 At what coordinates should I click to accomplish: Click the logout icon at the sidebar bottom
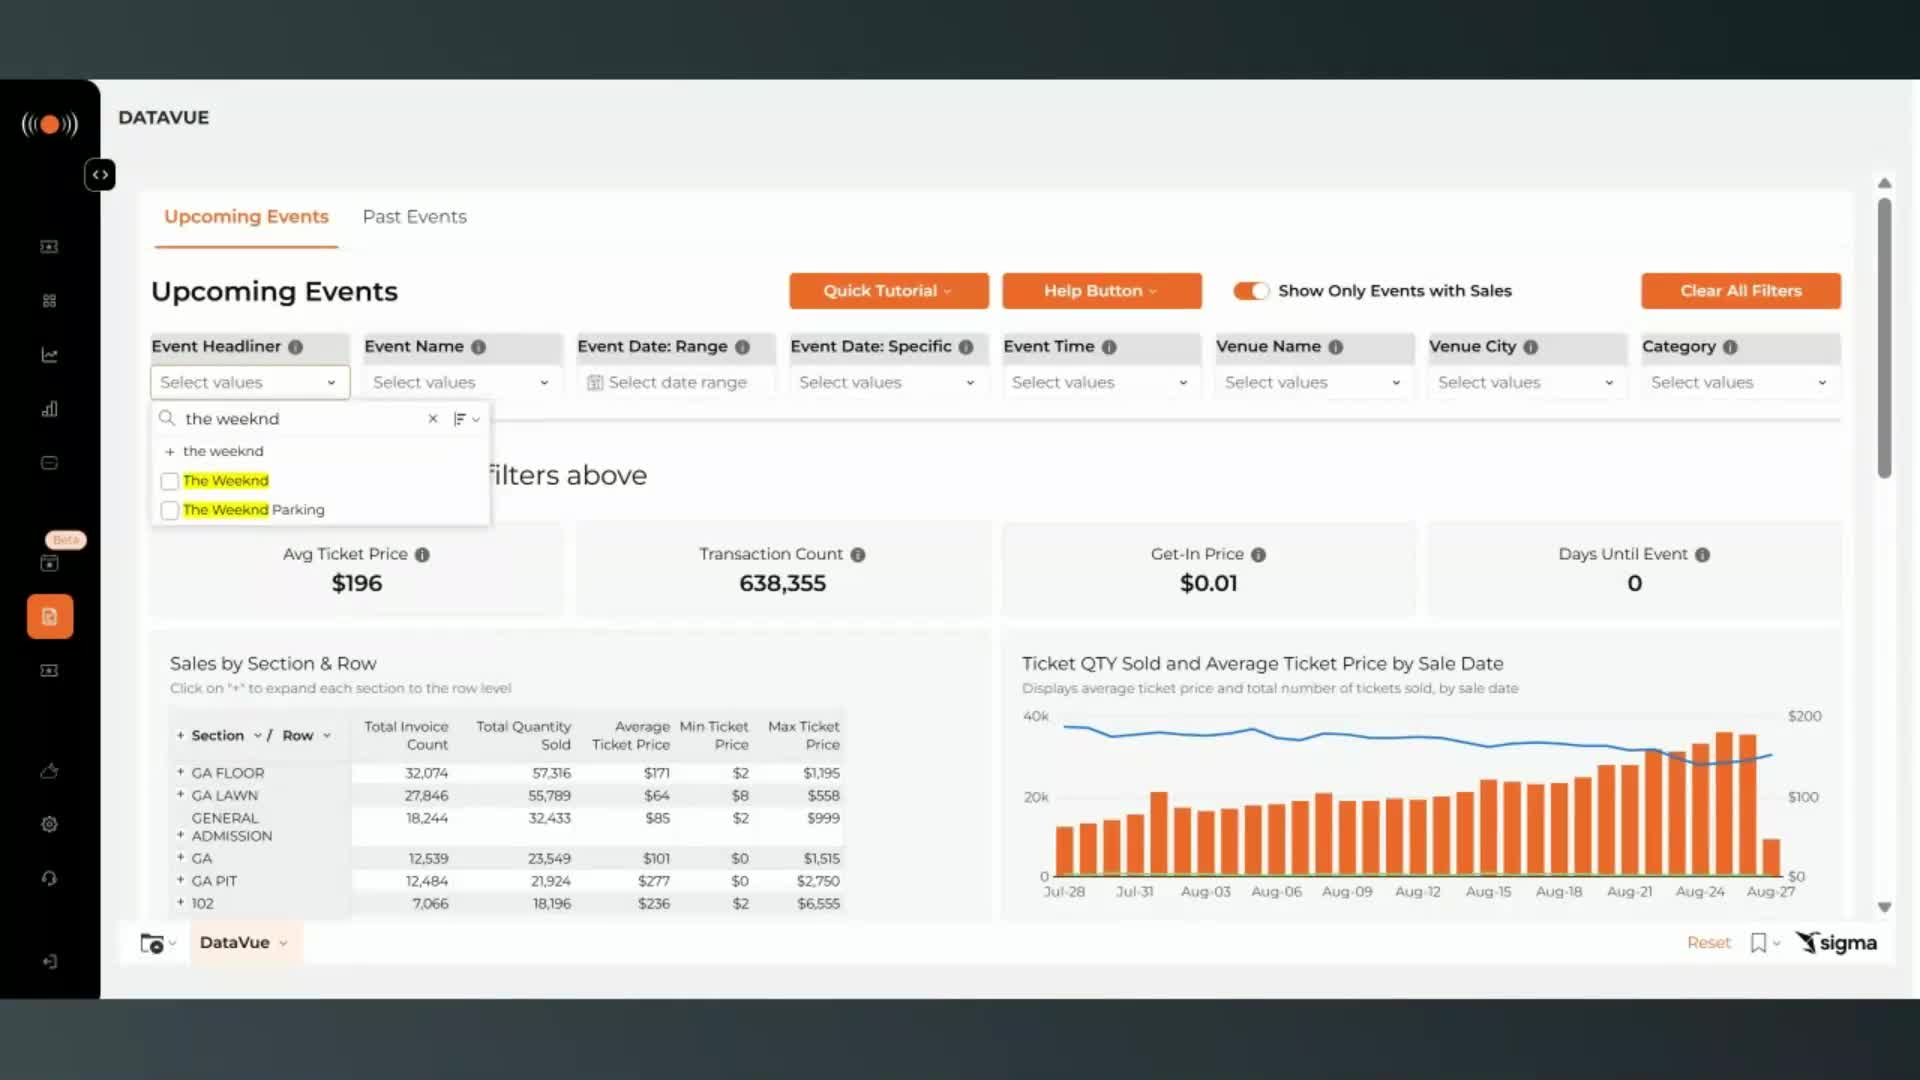point(49,962)
